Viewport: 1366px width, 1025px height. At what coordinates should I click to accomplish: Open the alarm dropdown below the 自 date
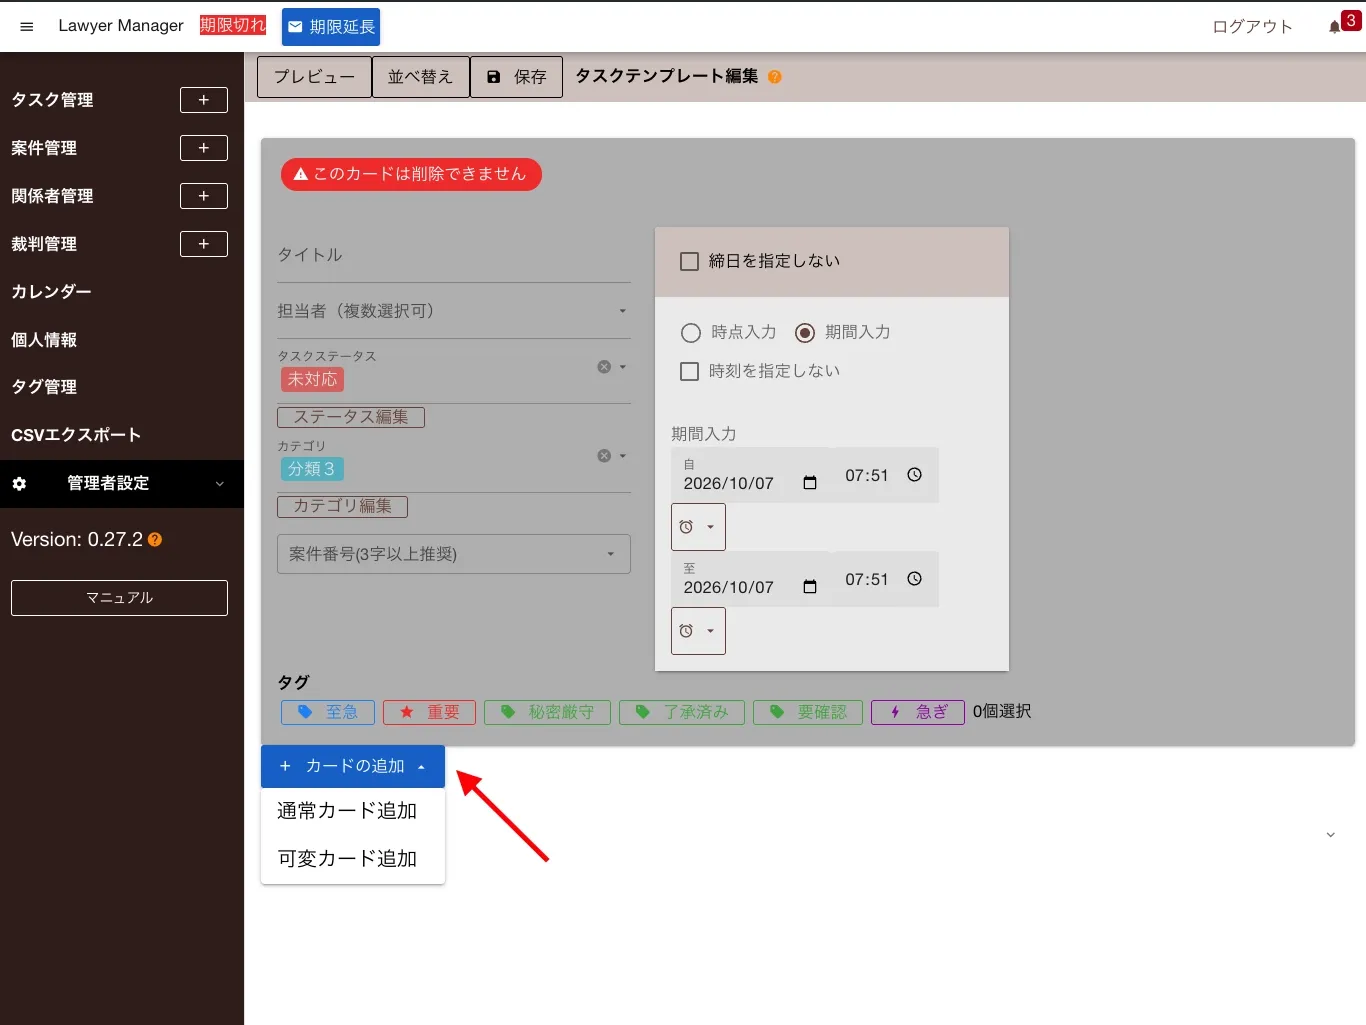(698, 527)
